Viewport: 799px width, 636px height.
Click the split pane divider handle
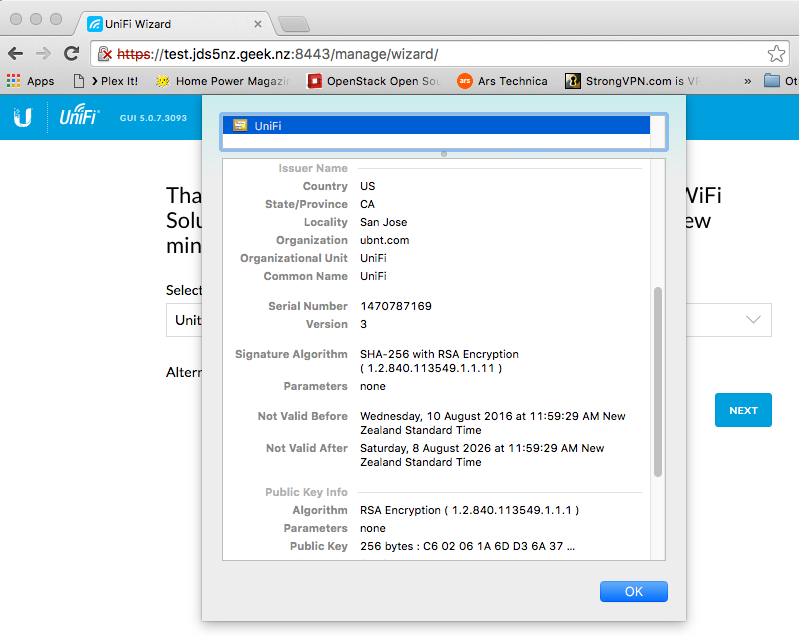click(x=444, y=154)
